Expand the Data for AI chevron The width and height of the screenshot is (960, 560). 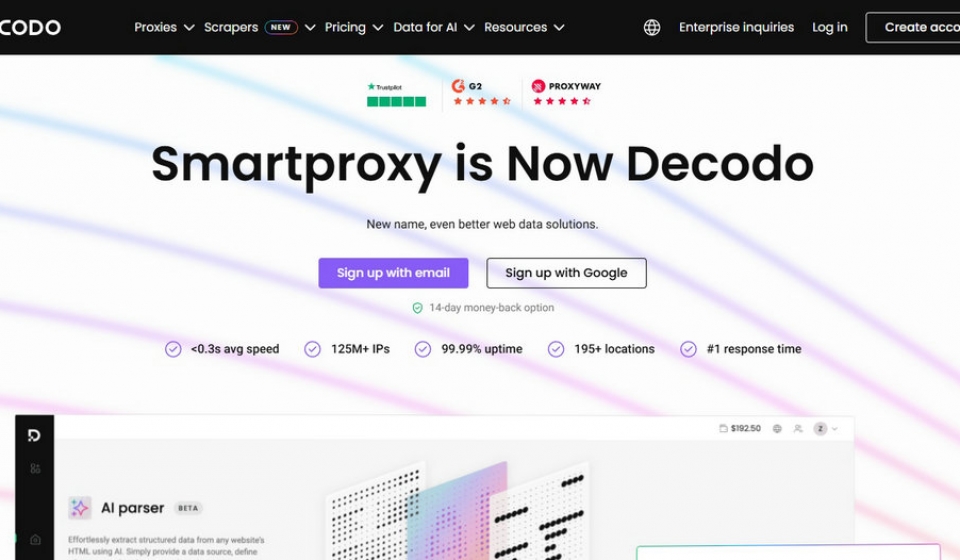[469, 28]
